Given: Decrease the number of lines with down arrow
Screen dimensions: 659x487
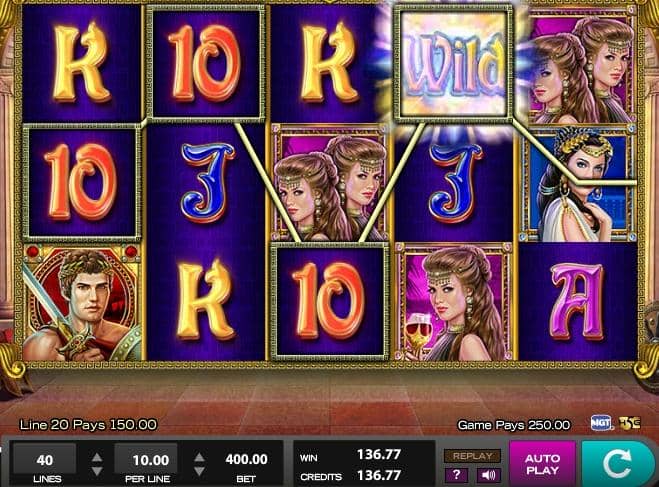Looking at the screenshot, I should pyautogui.click(x=97, y=471).
